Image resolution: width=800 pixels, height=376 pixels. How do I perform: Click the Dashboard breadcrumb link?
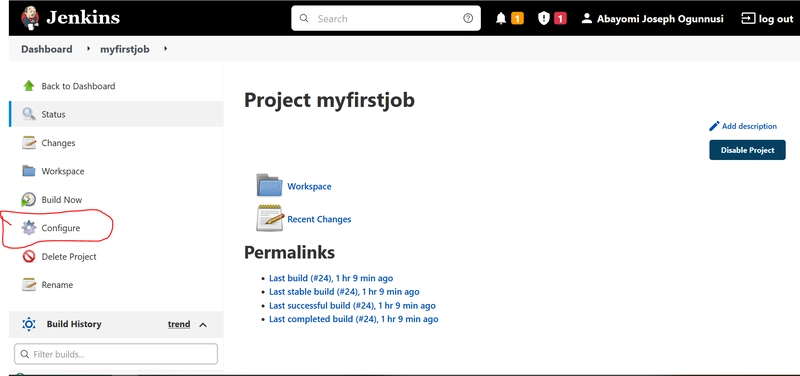[x=46, y=49]
